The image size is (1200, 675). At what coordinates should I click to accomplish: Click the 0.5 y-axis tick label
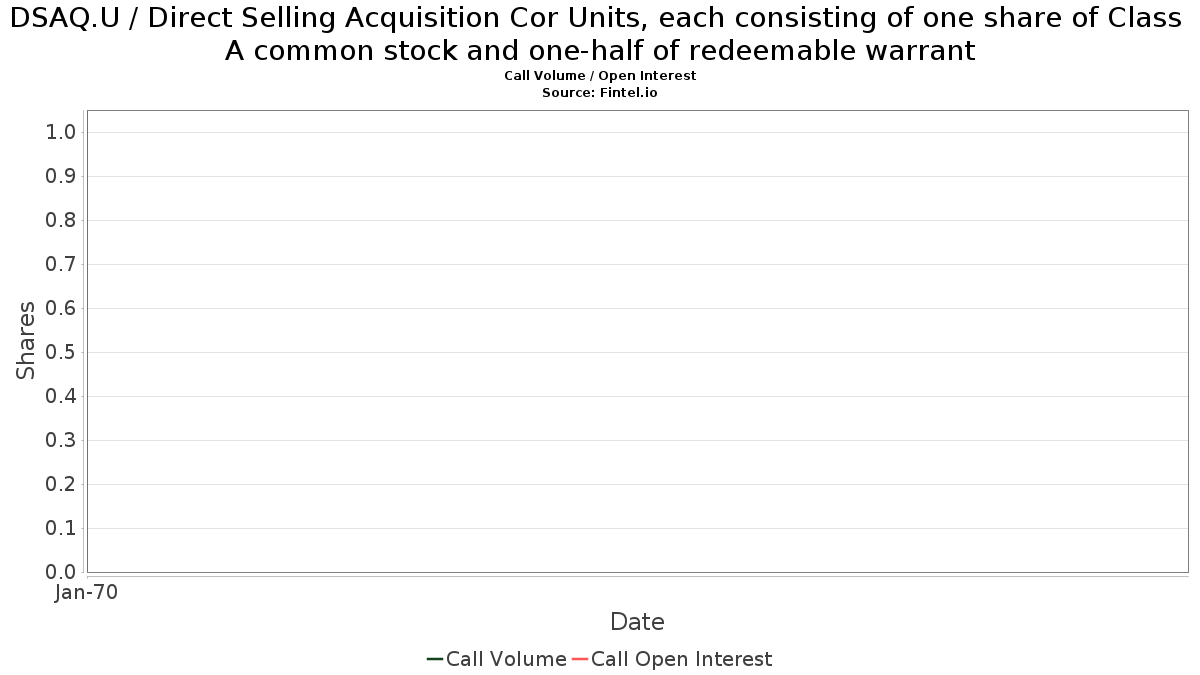62,352
